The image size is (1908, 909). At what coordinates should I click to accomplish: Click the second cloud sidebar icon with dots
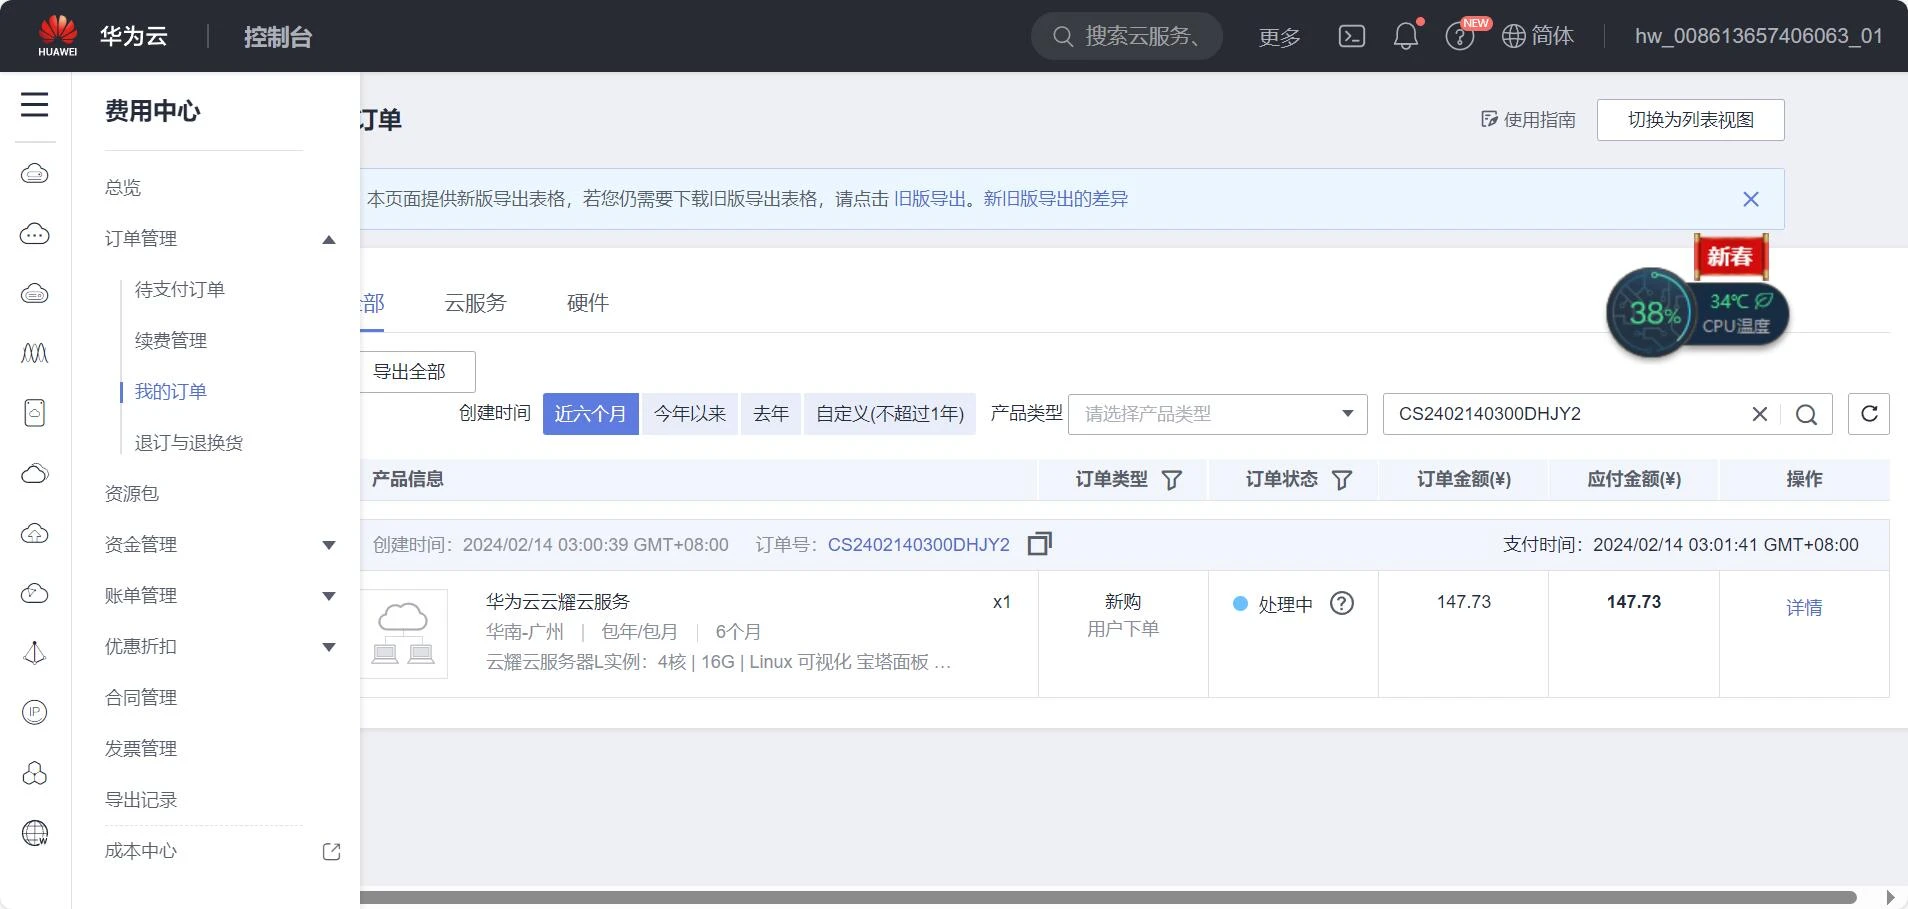point(35,234)
